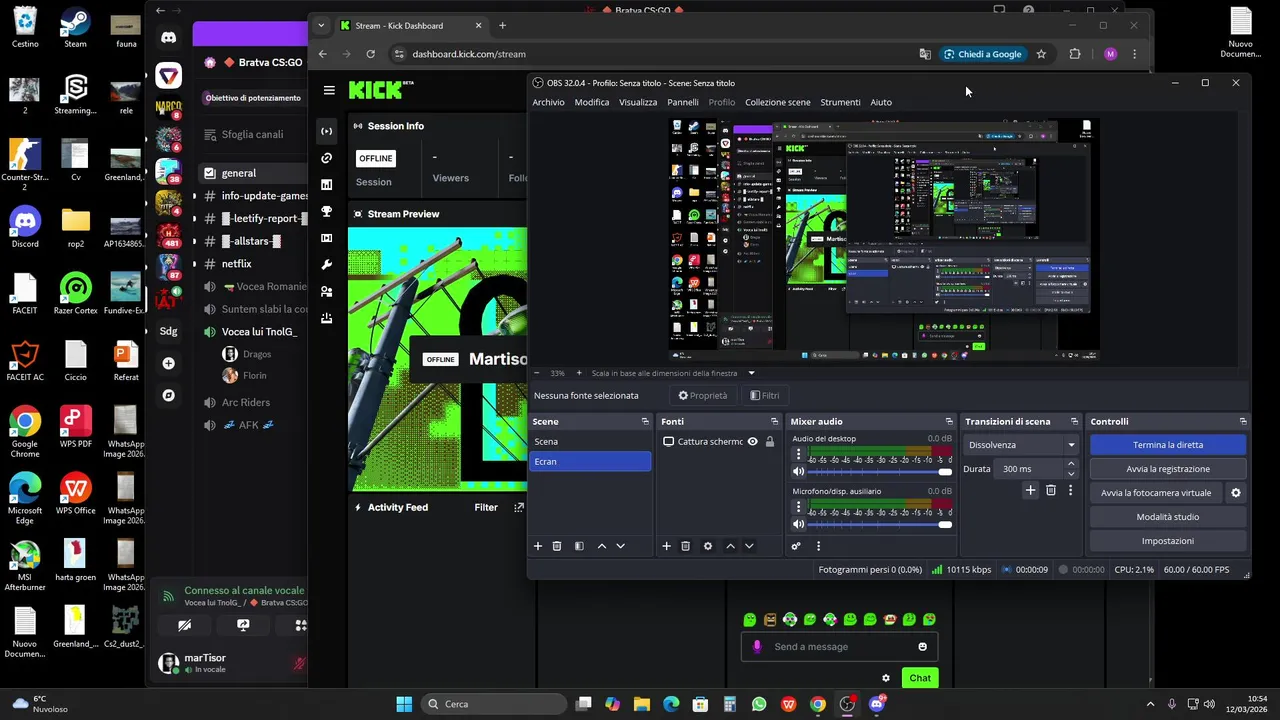Increase Durata value with up arrow
The height and width of the screenshot is (720, 1280).
pyautogui.click(x=1071, y=464)
